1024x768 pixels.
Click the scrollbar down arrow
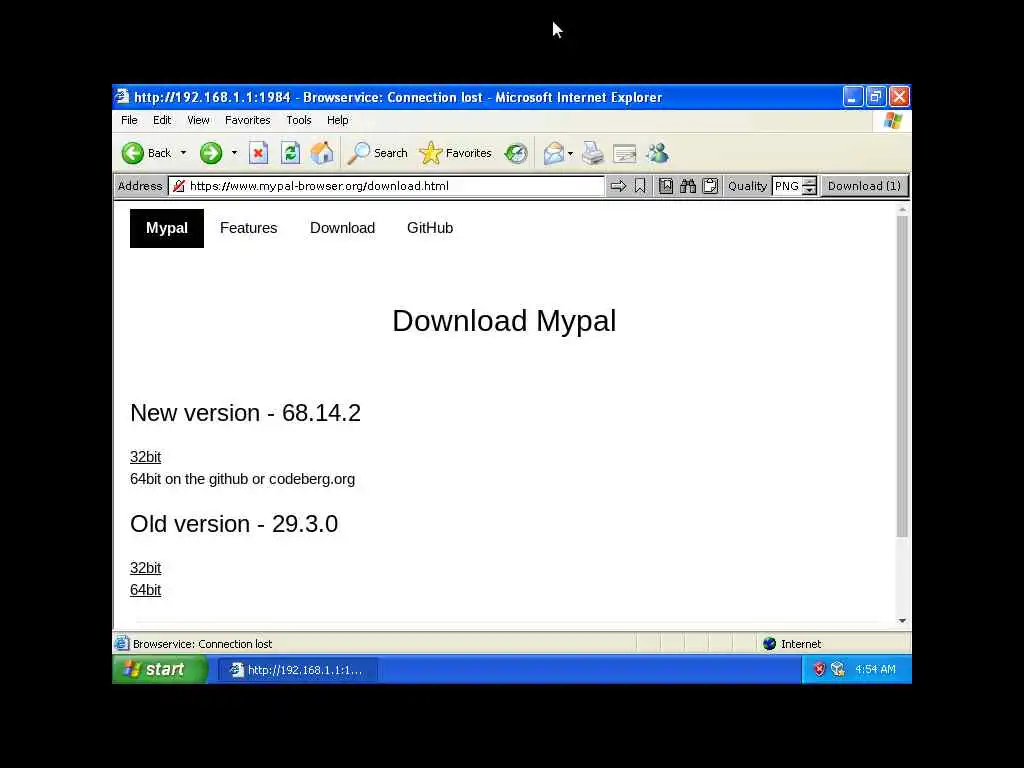click(903, 621)
